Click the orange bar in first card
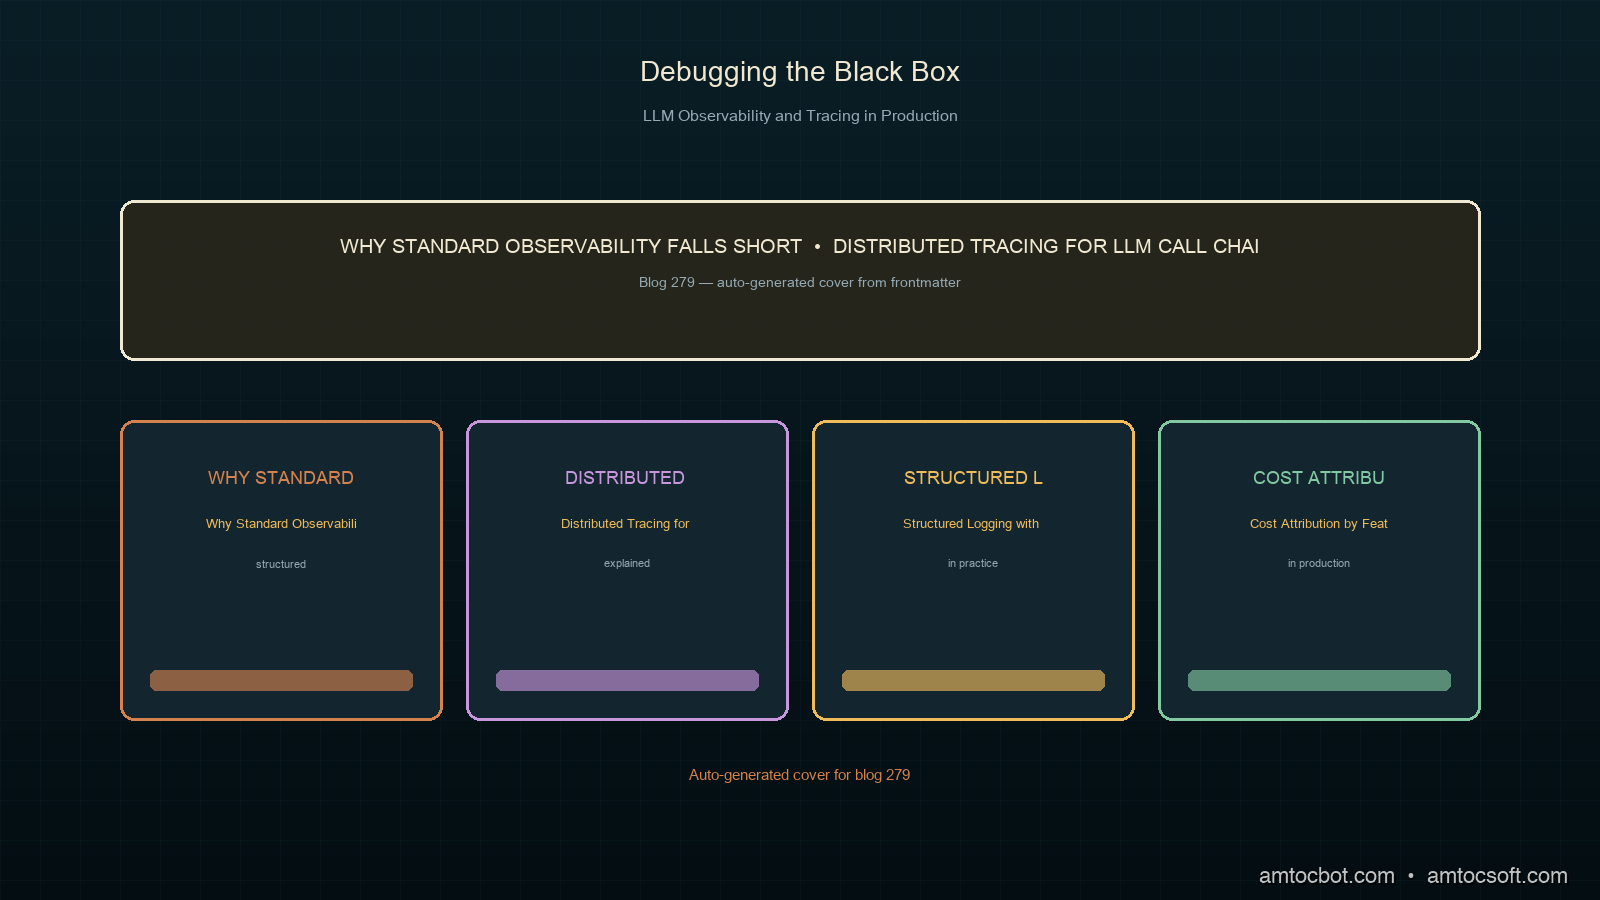 [281, 680]
